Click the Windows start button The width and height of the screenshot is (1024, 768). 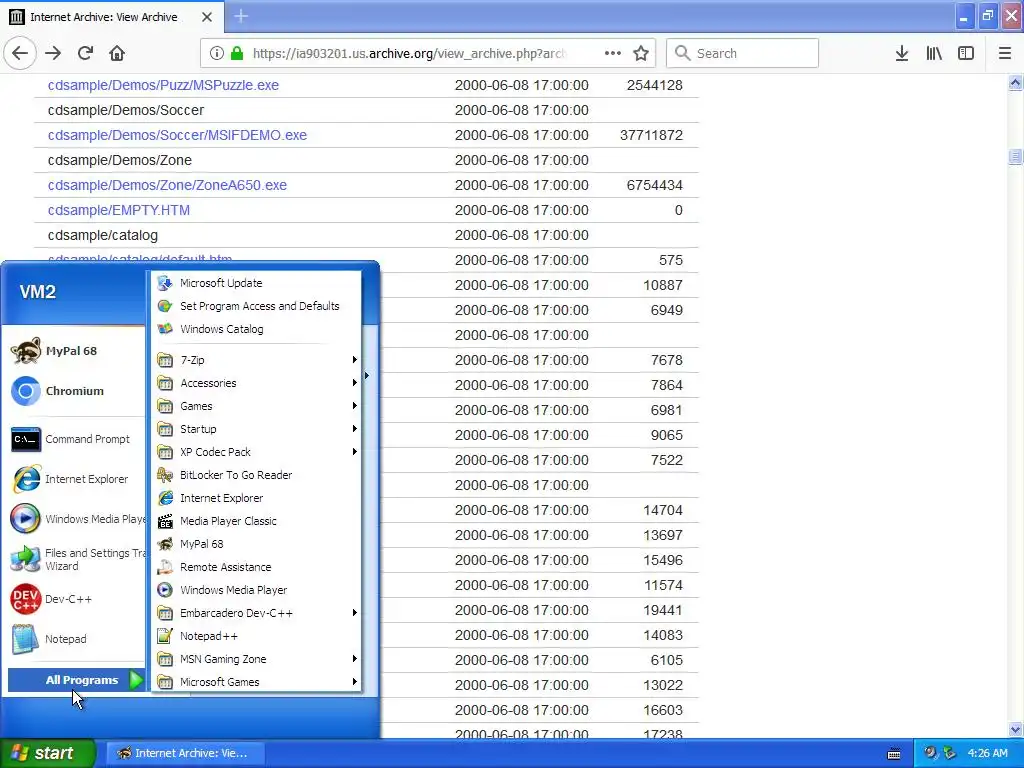click(x=47, y=753)
